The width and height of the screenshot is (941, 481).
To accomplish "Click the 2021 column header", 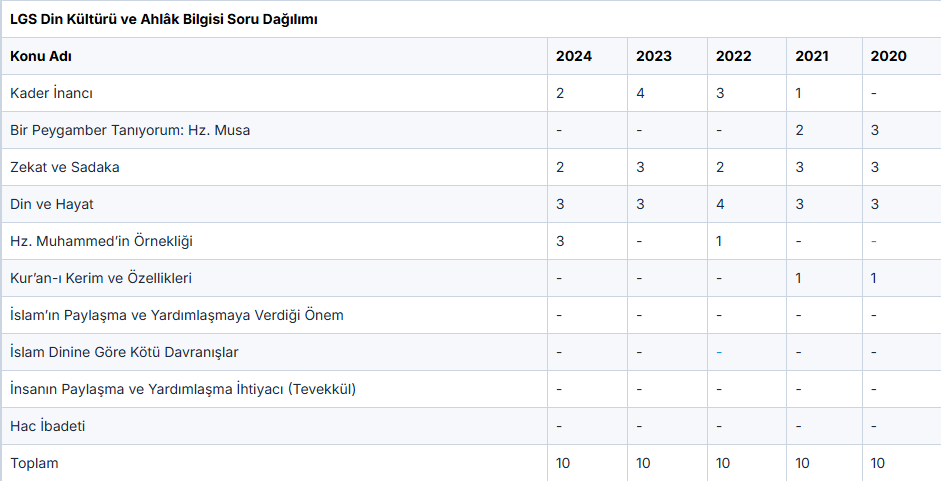I will click(812, 56).
